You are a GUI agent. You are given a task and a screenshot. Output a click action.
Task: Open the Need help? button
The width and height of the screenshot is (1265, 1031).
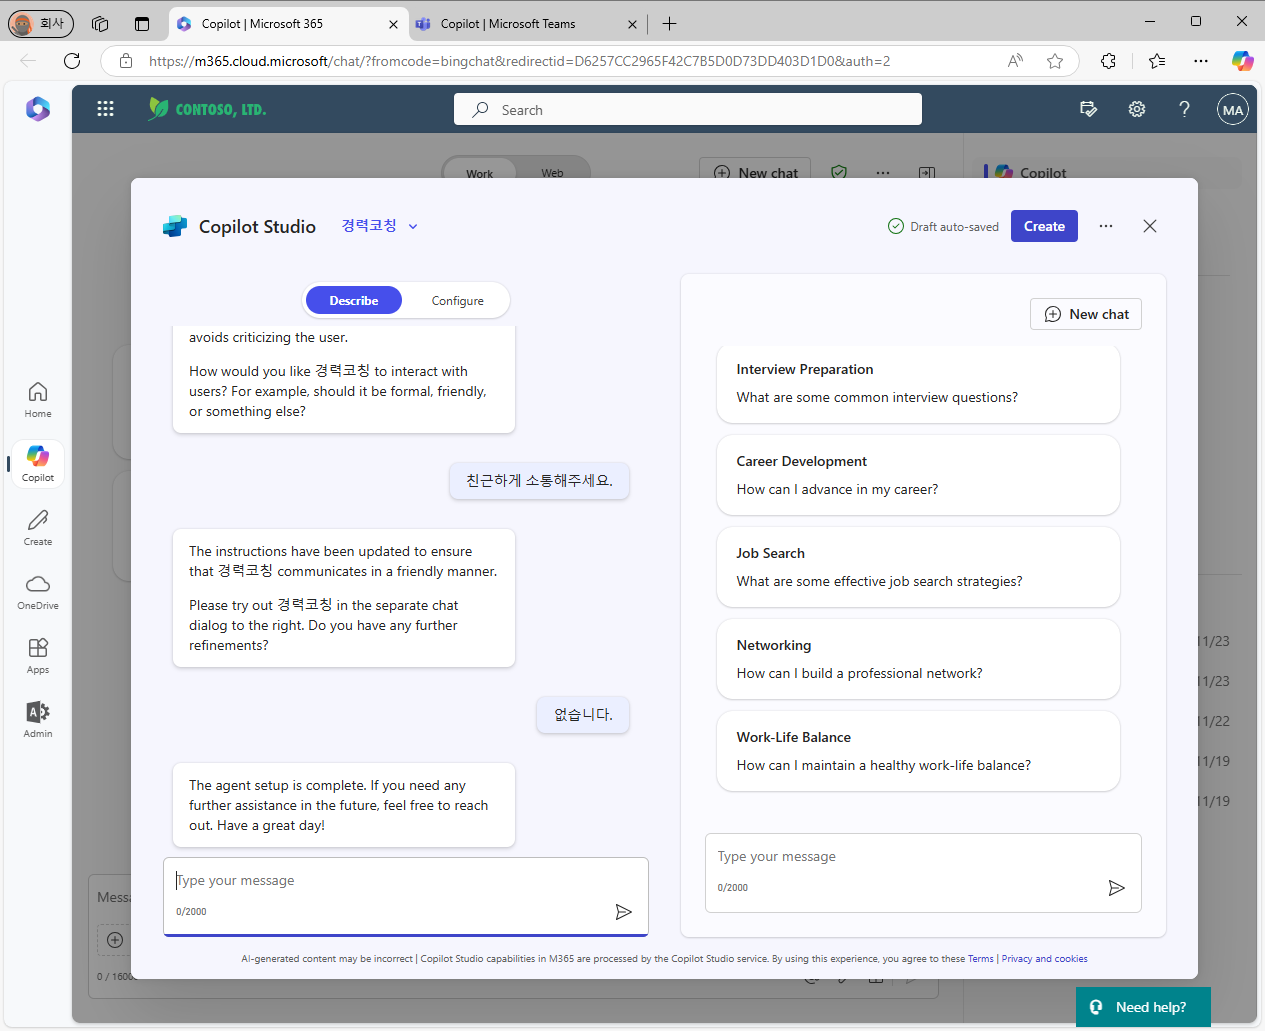click(x=1143, y=1007)
